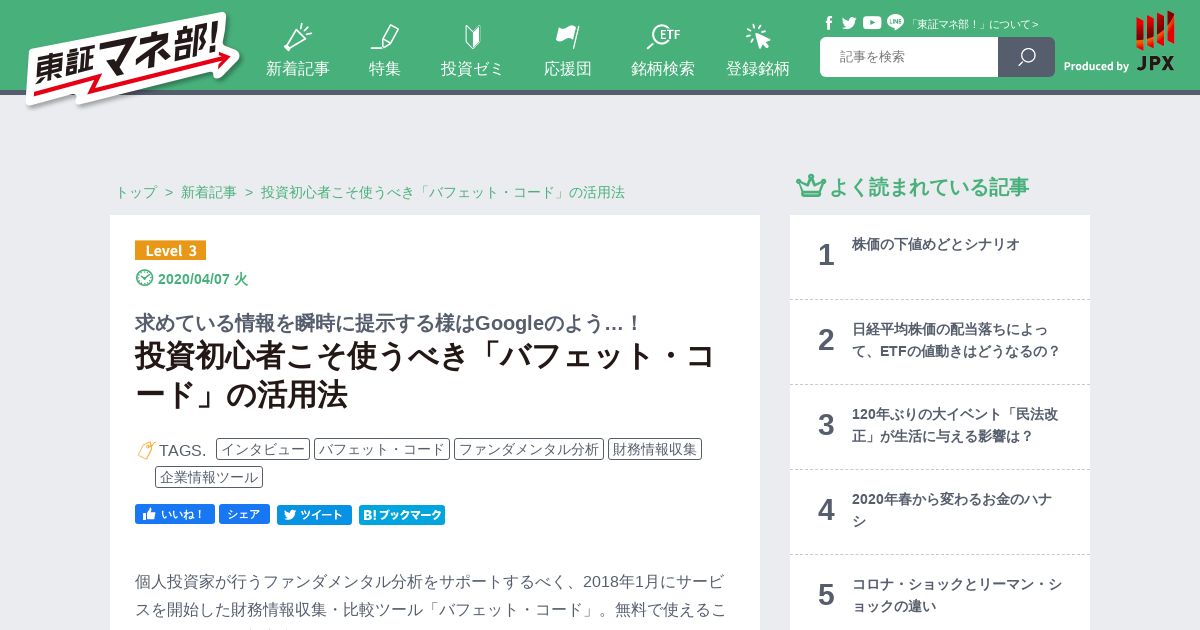Click the subtitle 求めている情報を瞬時に提示する
The width and height of the screenshot is (1200, 630).
click(x=389, y=323)
